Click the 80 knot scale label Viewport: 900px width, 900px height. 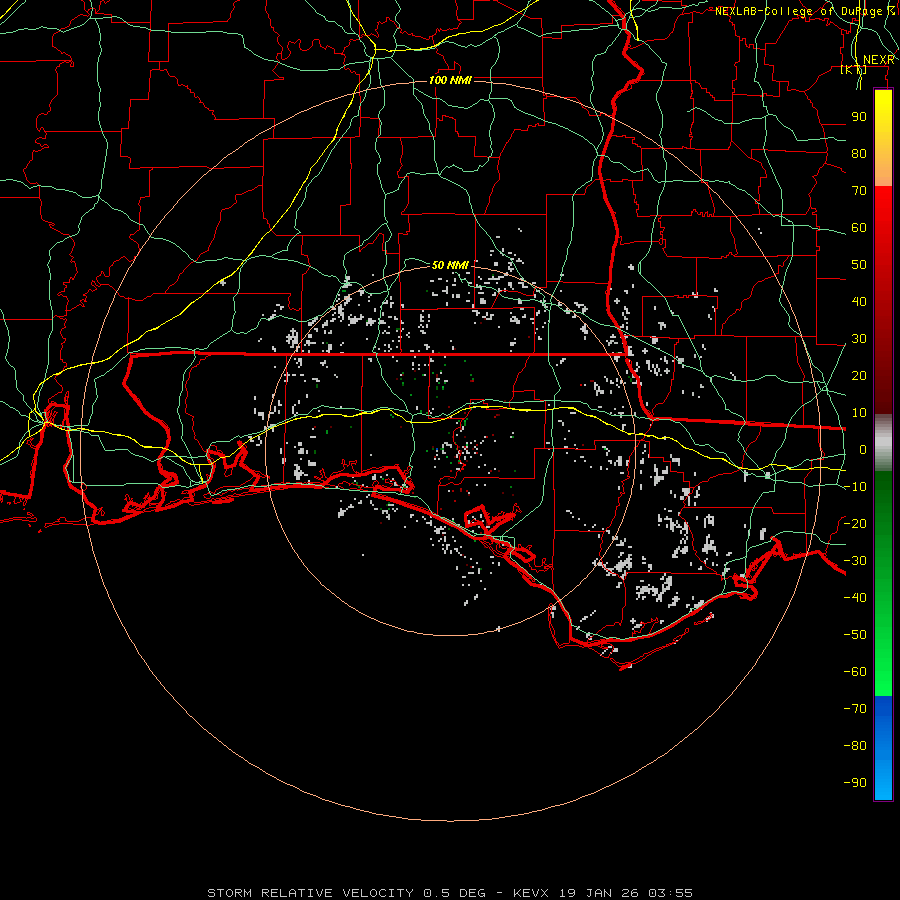(x=859, y=154)
